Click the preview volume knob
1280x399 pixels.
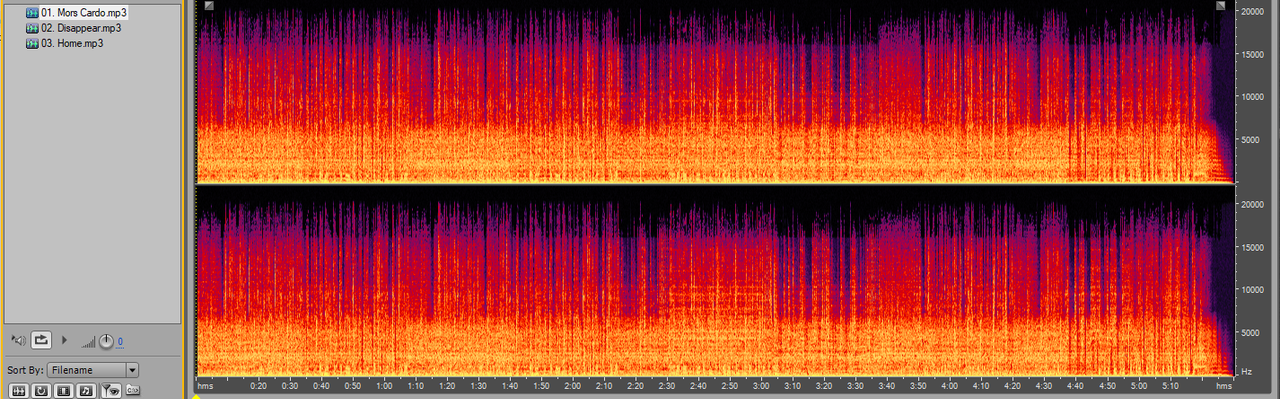[106, 341]
